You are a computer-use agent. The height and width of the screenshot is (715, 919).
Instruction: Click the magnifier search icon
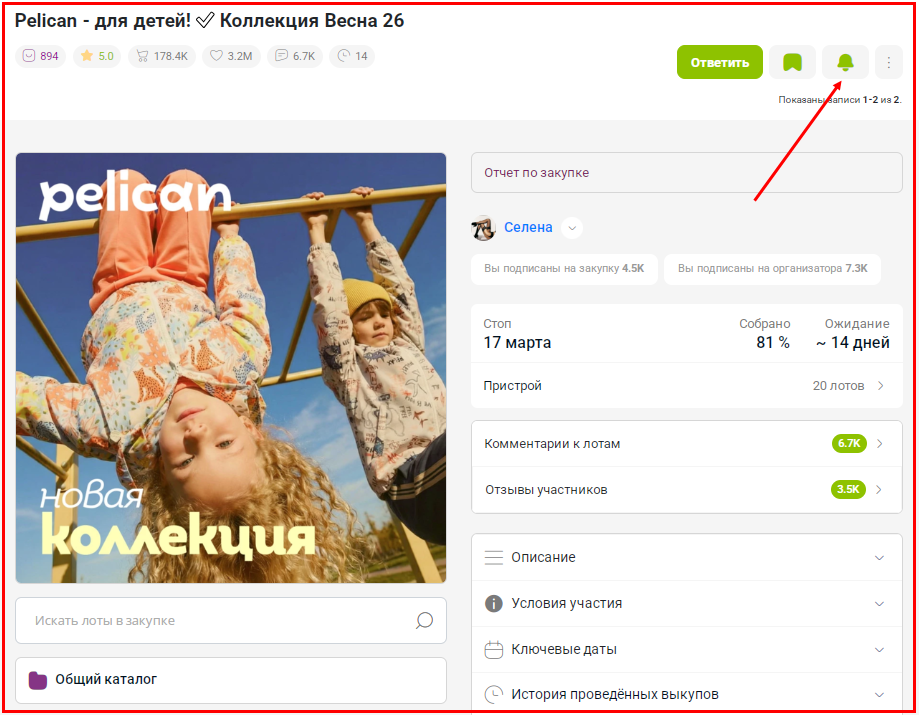point(424,621)
